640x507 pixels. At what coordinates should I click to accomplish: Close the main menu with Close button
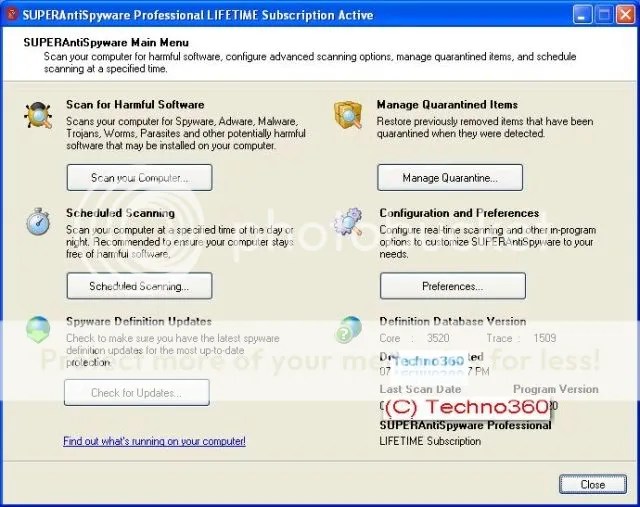(593, 485)
